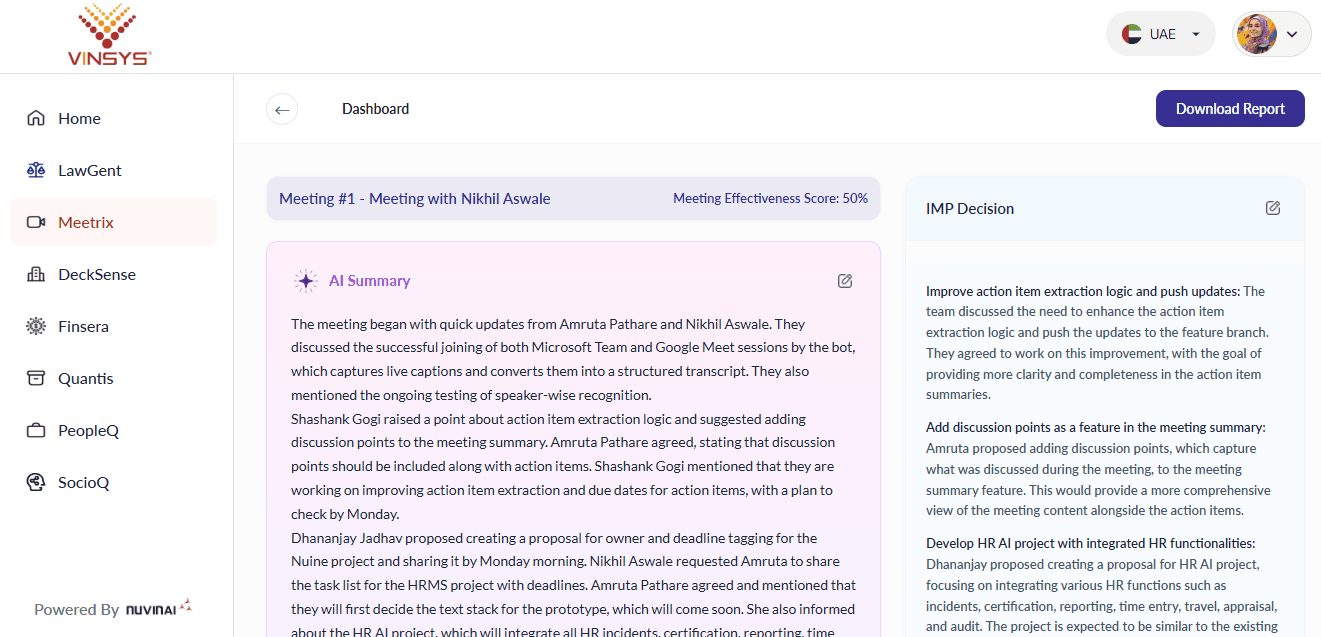Click the Vinsys logo
Viewport: 1321px width, 637px height.
point(110,36)
